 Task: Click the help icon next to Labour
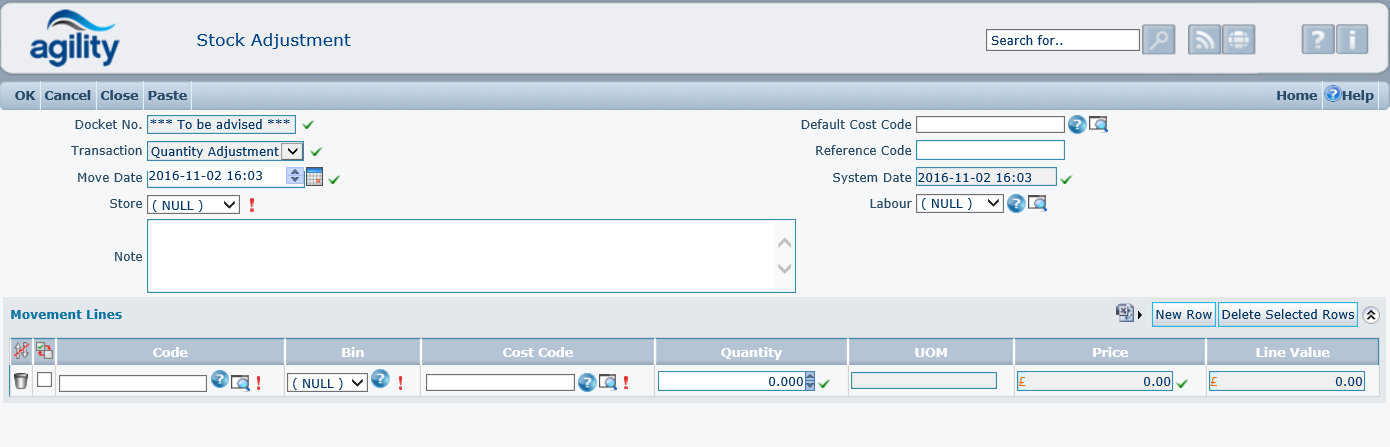(1016, 203)
